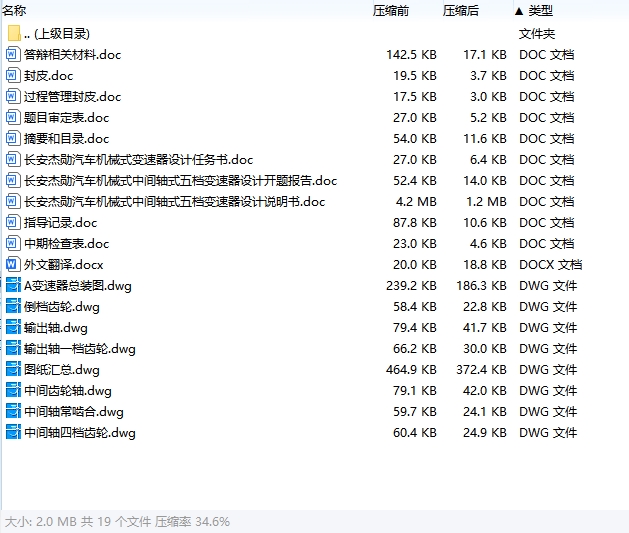Image resolution: width=629 pixels, height=533 pixels.
Task: Select the file name 中间齿轮轴.dwg
Action: [67, 391]
